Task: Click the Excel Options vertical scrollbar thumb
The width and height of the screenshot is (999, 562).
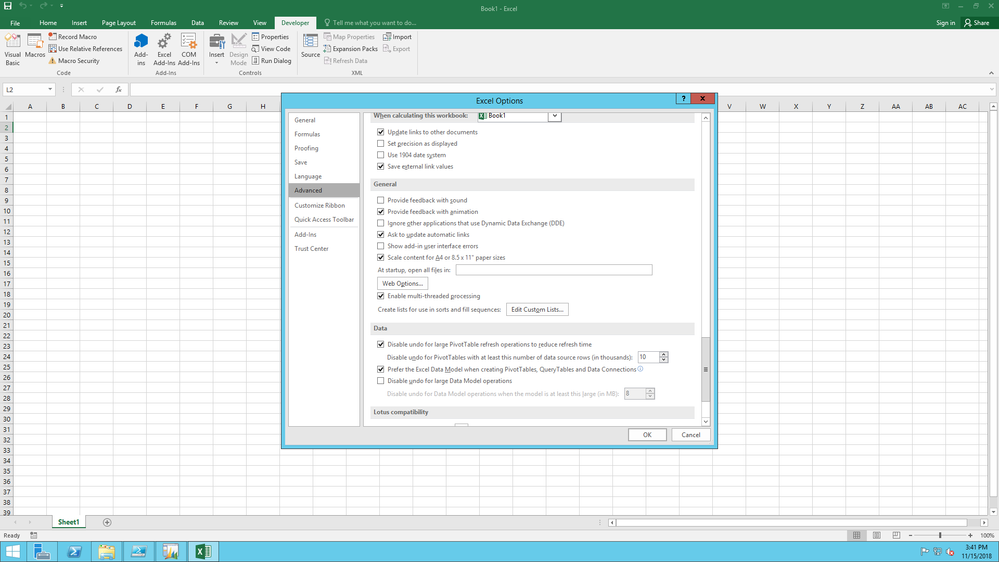Action: pyautogui.click(x=705, y=370)
